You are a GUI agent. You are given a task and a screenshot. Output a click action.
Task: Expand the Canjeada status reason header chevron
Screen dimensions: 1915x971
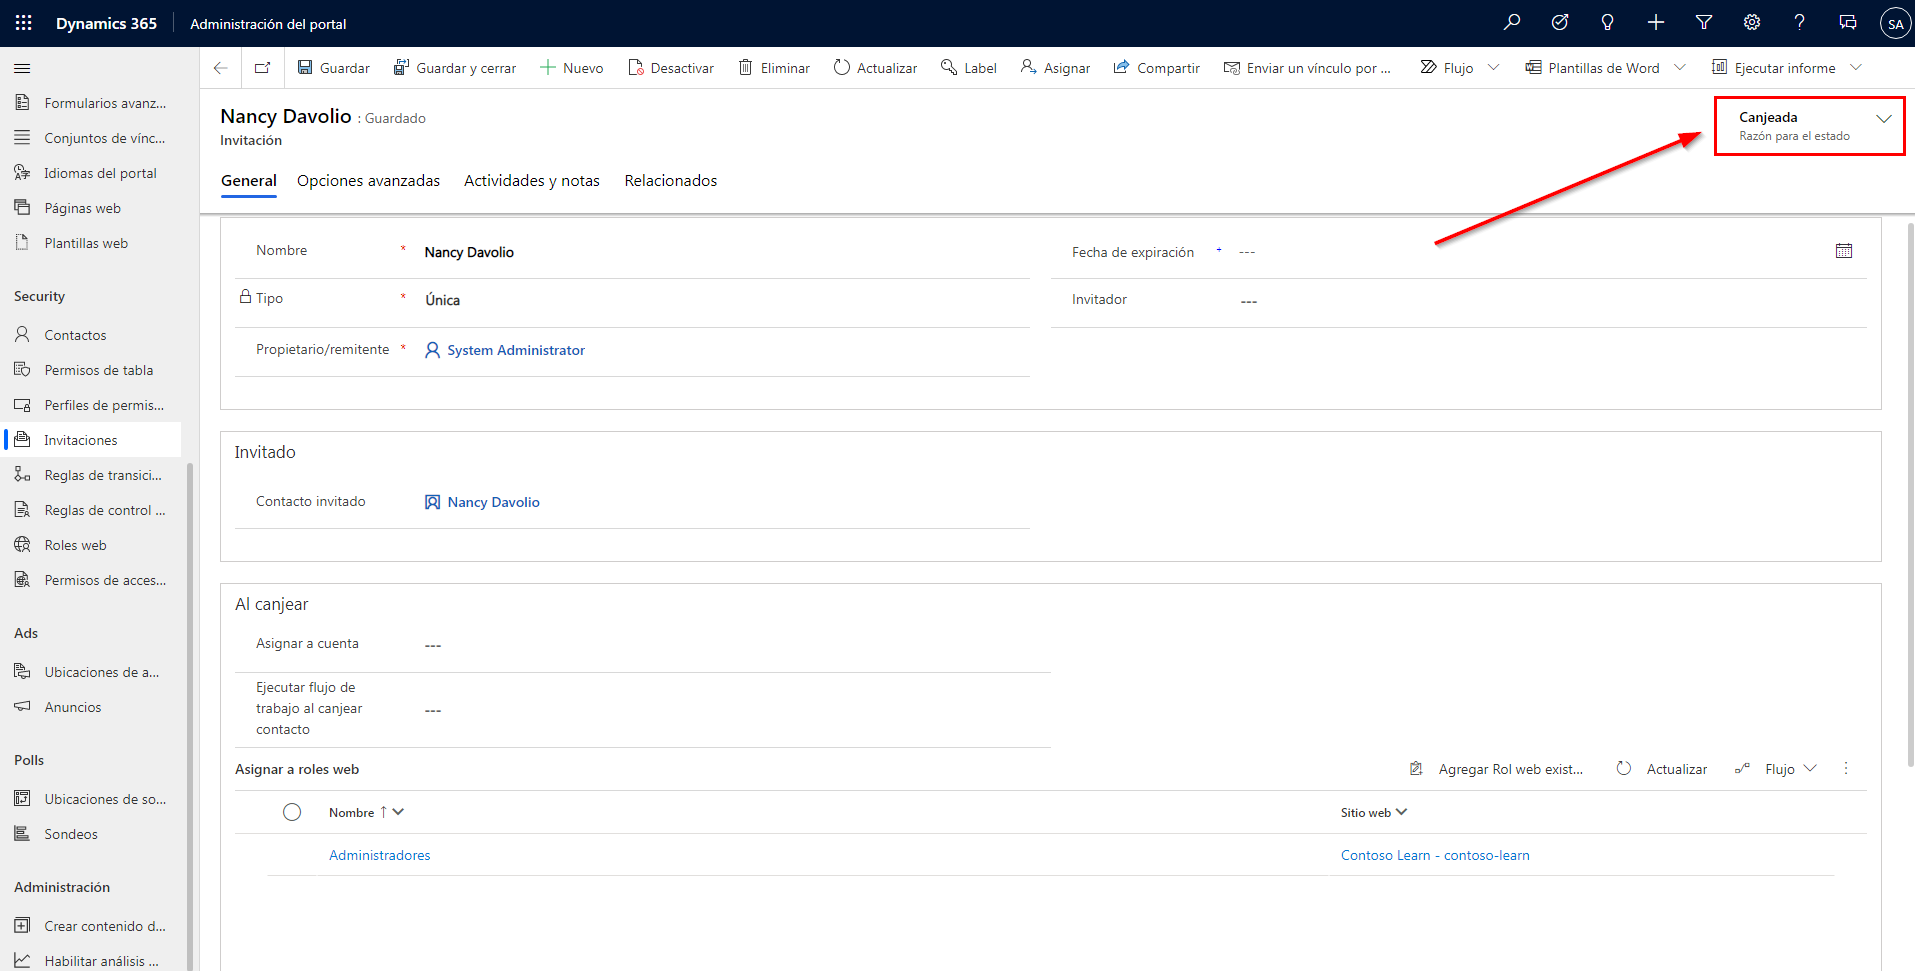click(1884, 119)
